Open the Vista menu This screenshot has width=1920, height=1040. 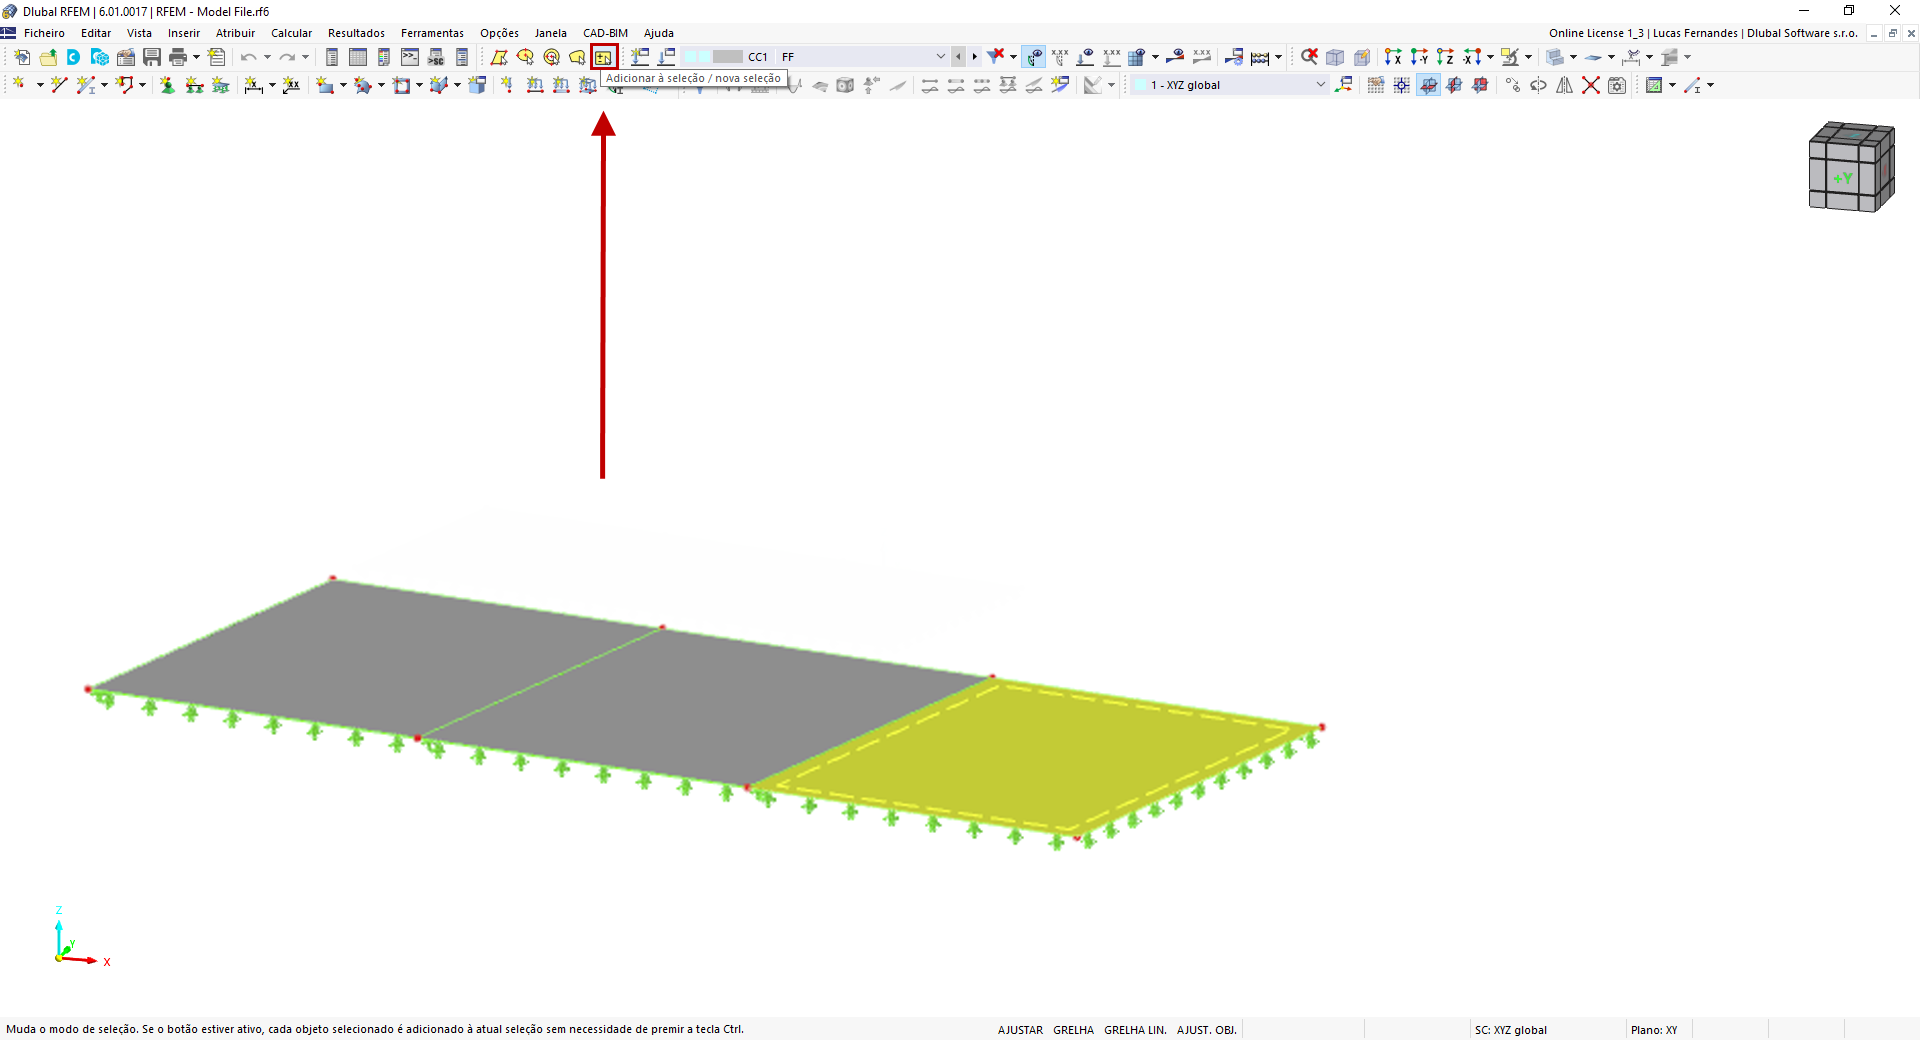(x=139, y=33)
